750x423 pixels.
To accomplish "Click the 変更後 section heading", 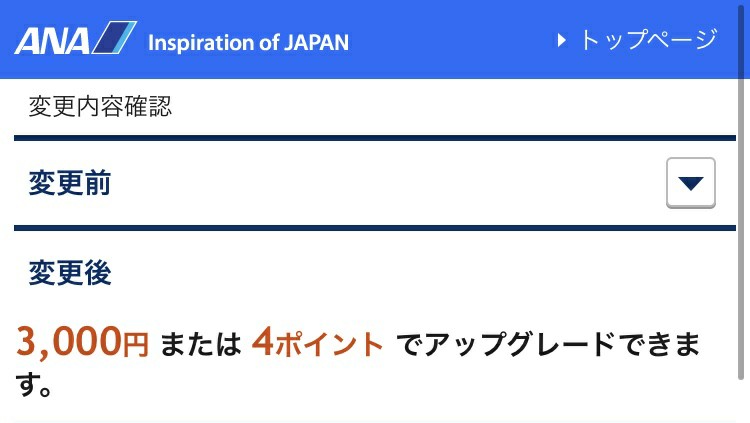I will point(70,273).
